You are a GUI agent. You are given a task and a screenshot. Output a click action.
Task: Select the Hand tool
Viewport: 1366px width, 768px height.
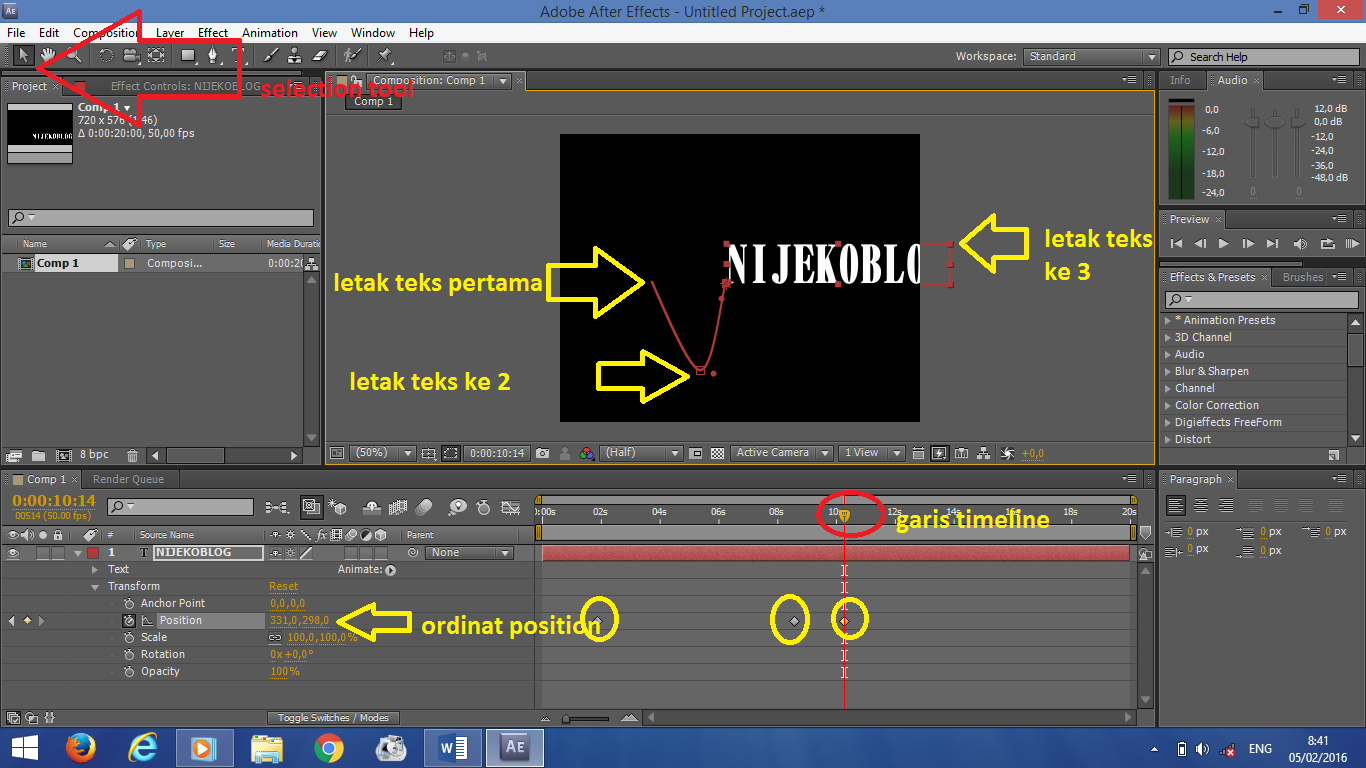pyautogui.click(x=47, y=55)
